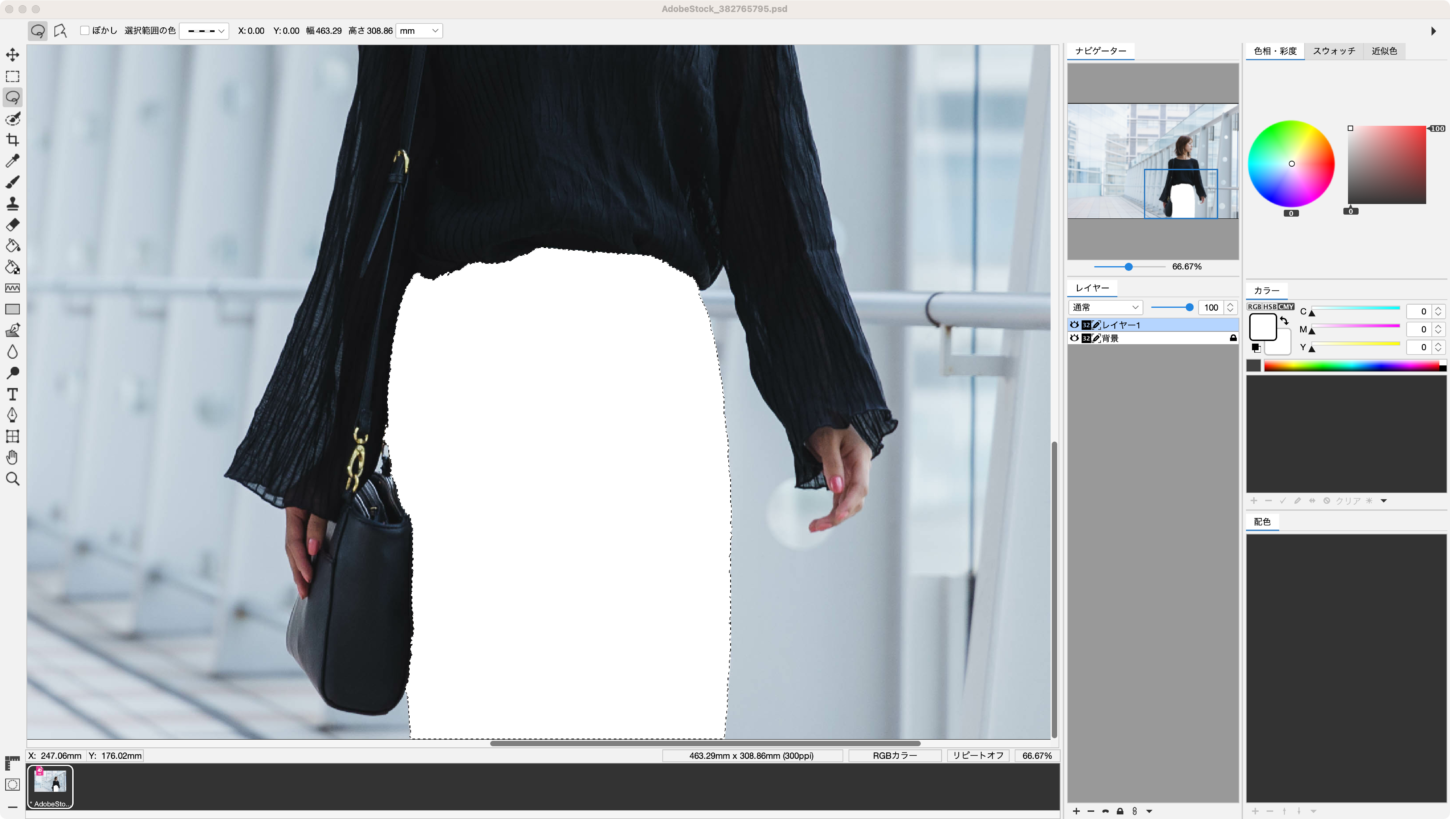The height and width of the screenshot is (819, 1450).
Task: Open the mm units dropdown
Action: point(419,31)
